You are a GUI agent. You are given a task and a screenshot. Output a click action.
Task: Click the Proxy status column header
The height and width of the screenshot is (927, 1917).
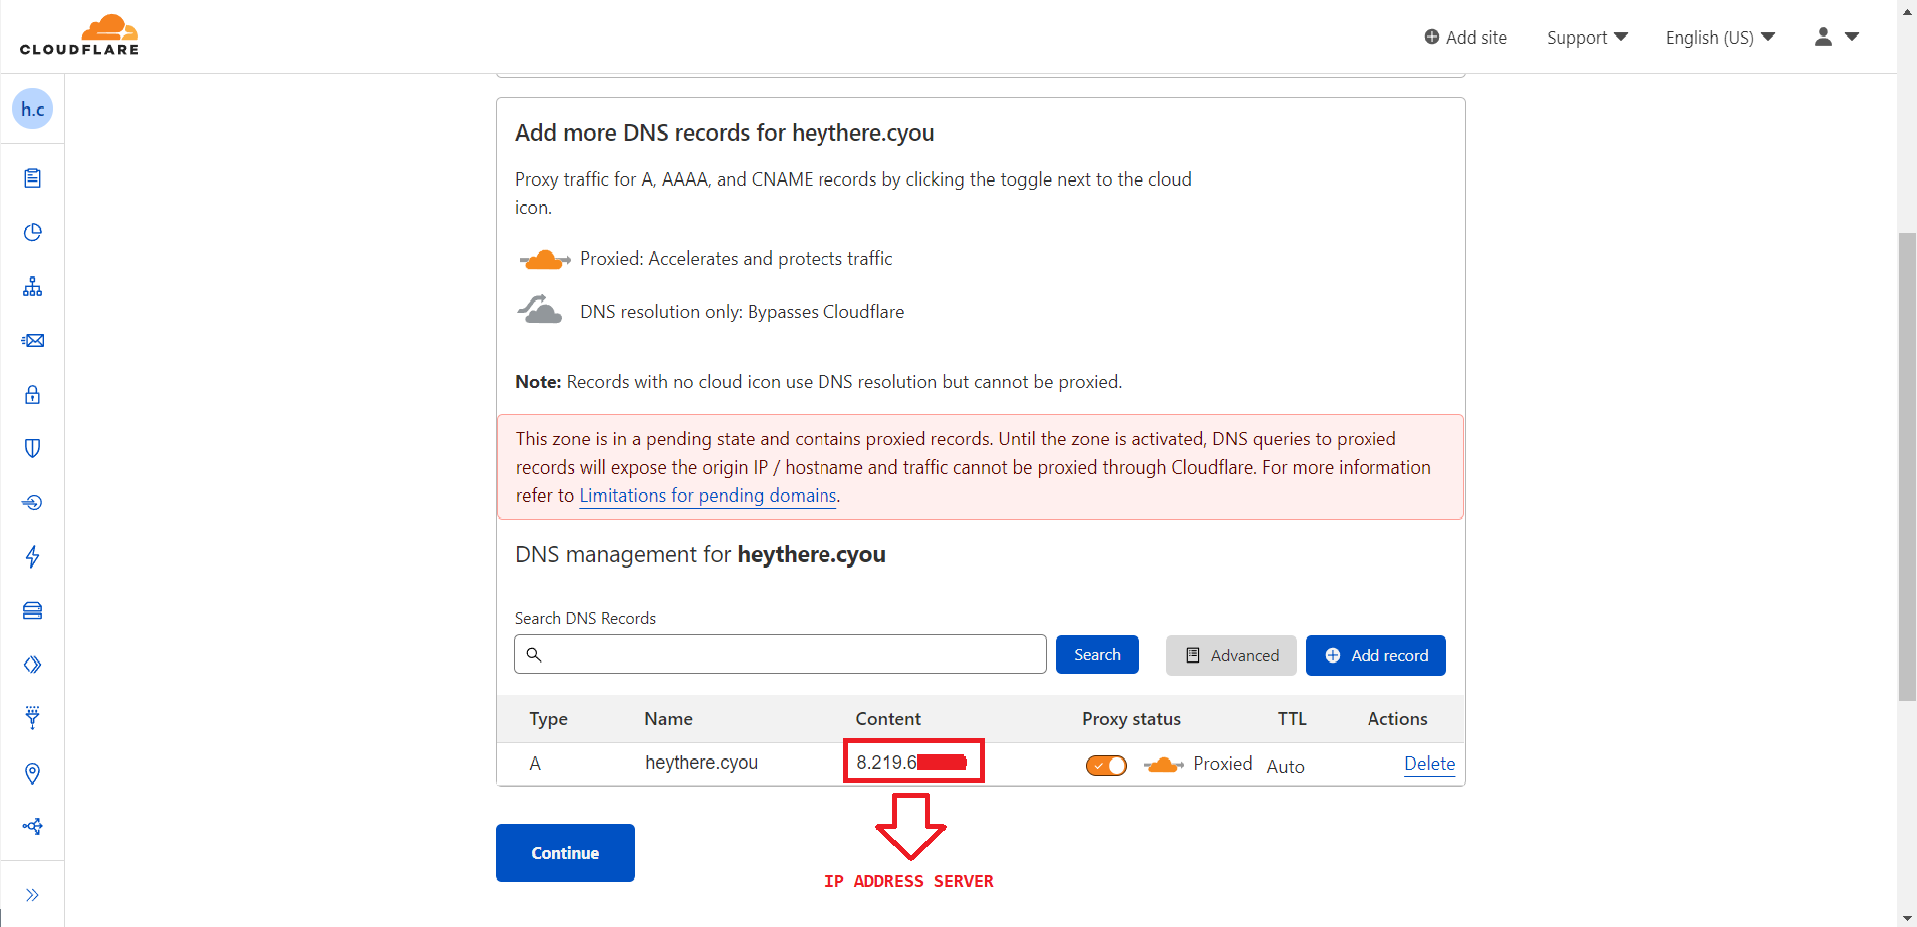click(x=1131, y=719)
